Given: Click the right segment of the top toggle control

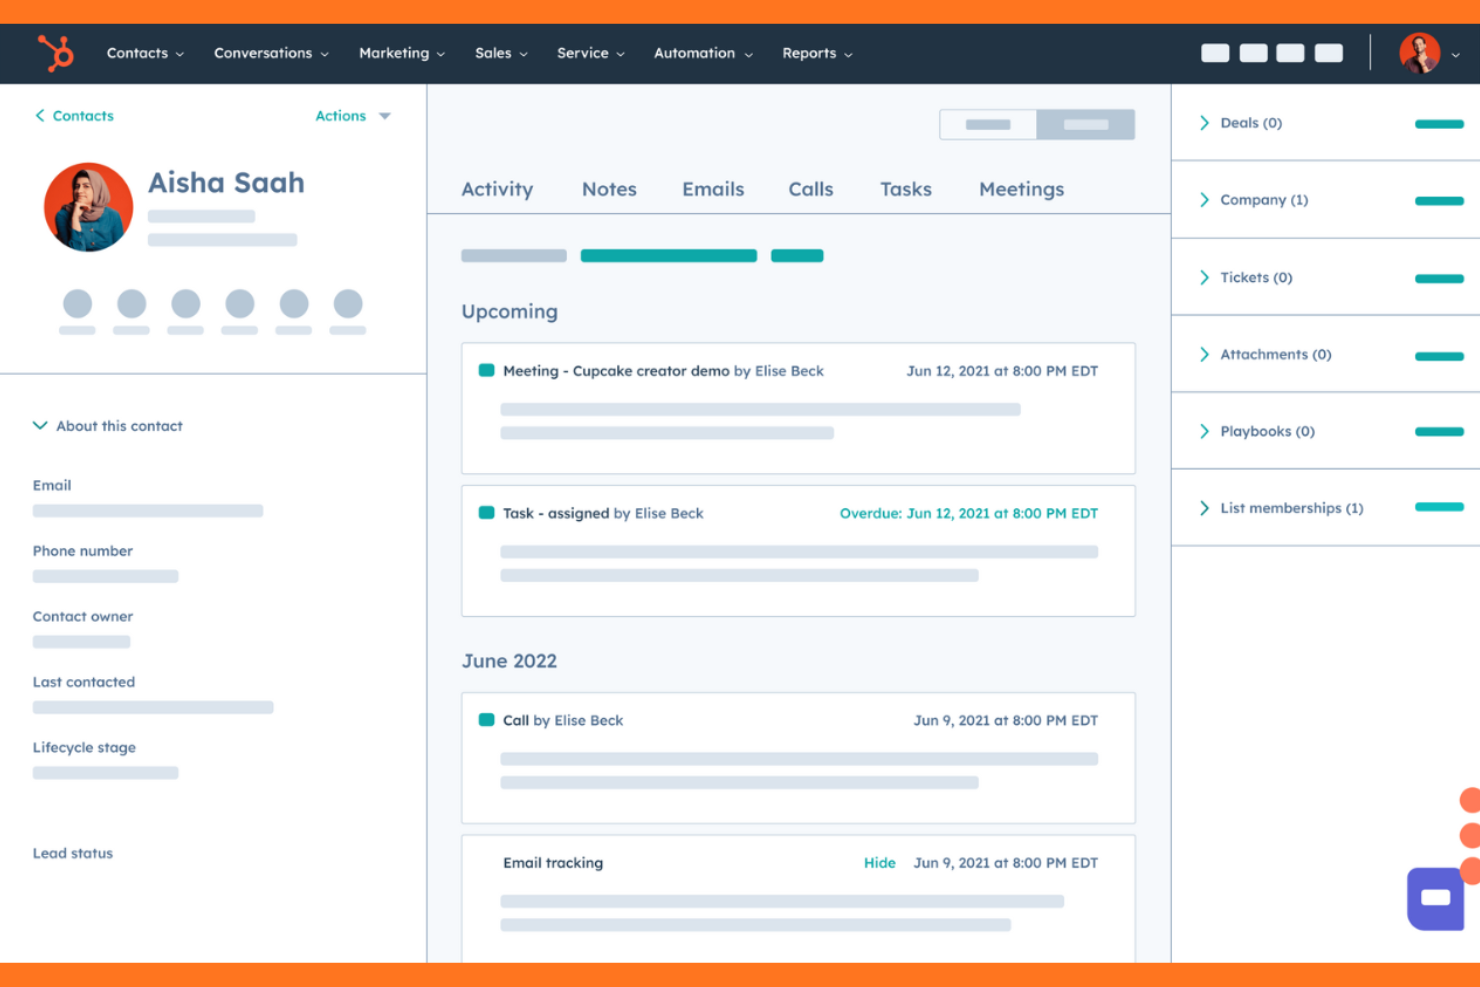Looking at the screenshot, I should [x=1085, y=124].
